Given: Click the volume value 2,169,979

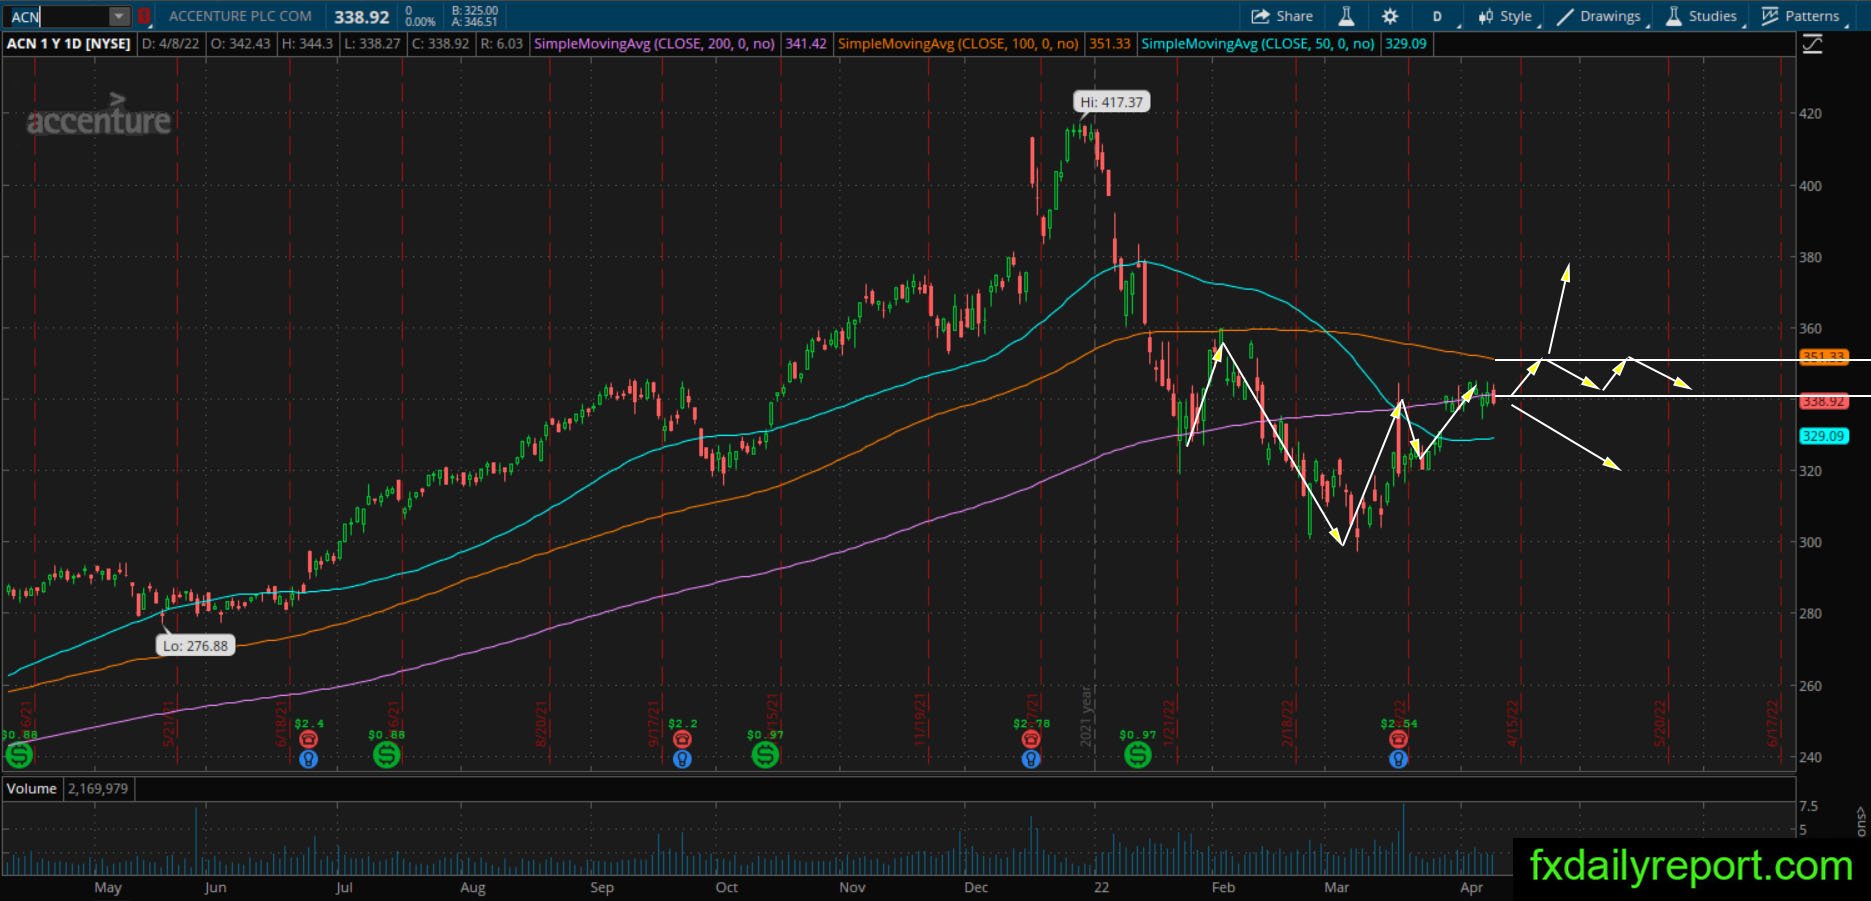Looking at the screenshot, I should tap(98, 788).
